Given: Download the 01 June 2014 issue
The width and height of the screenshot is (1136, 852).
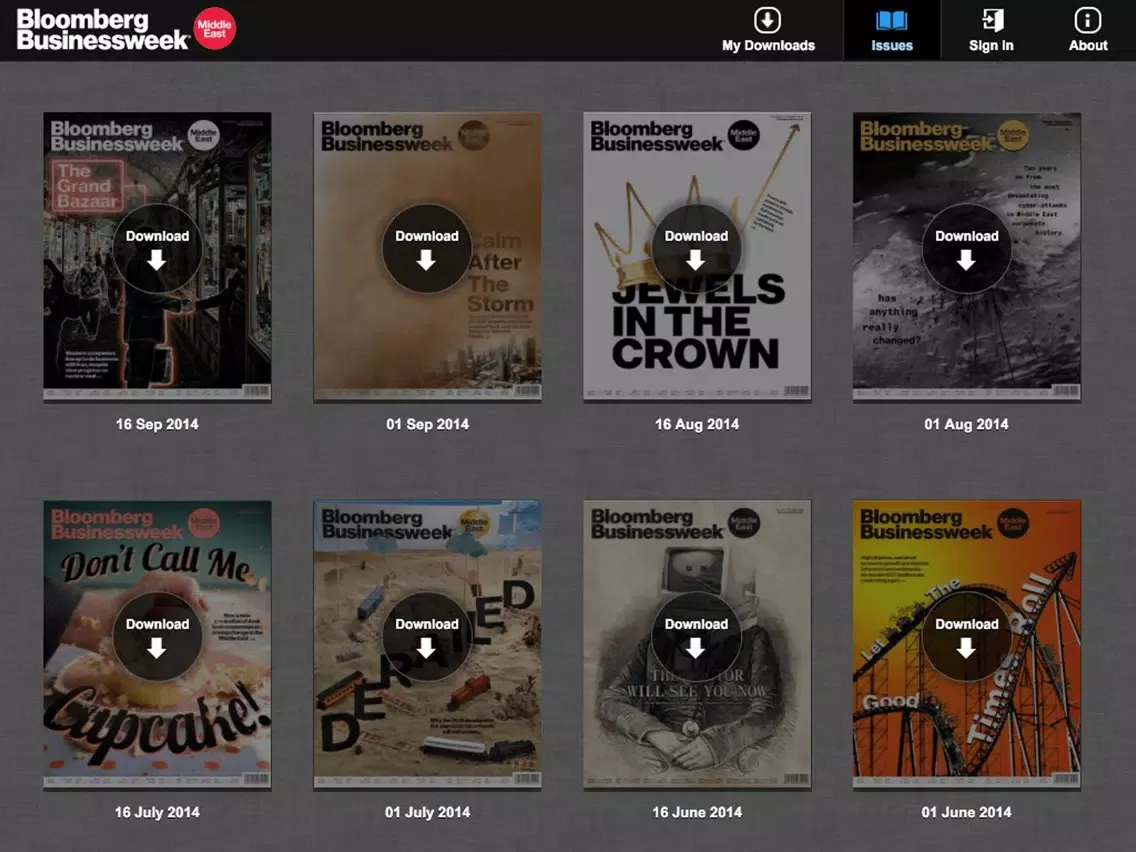Looking at the screenshot, I should [966, 637].
